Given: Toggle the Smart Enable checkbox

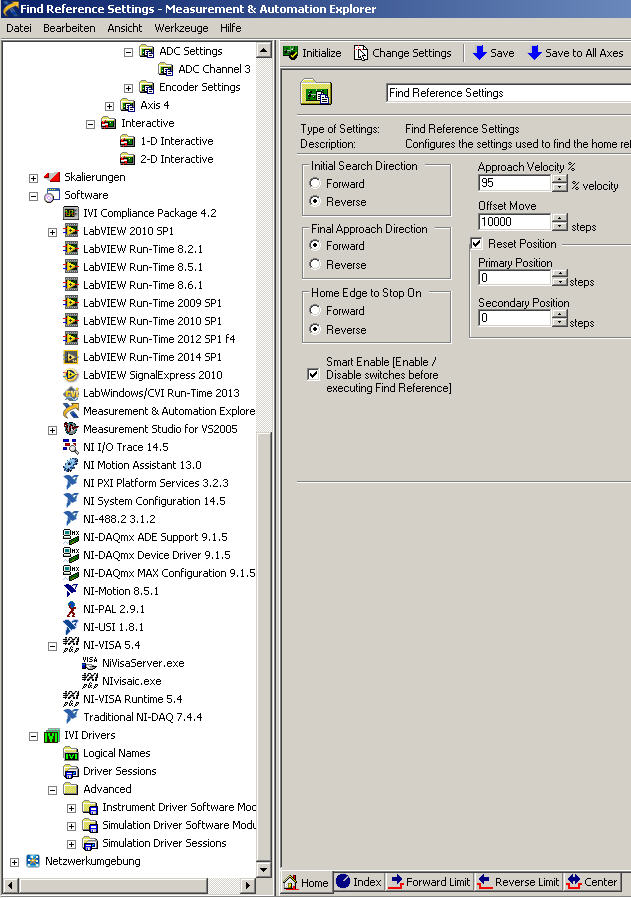Looking at the screenshot, I should (313, 375).
